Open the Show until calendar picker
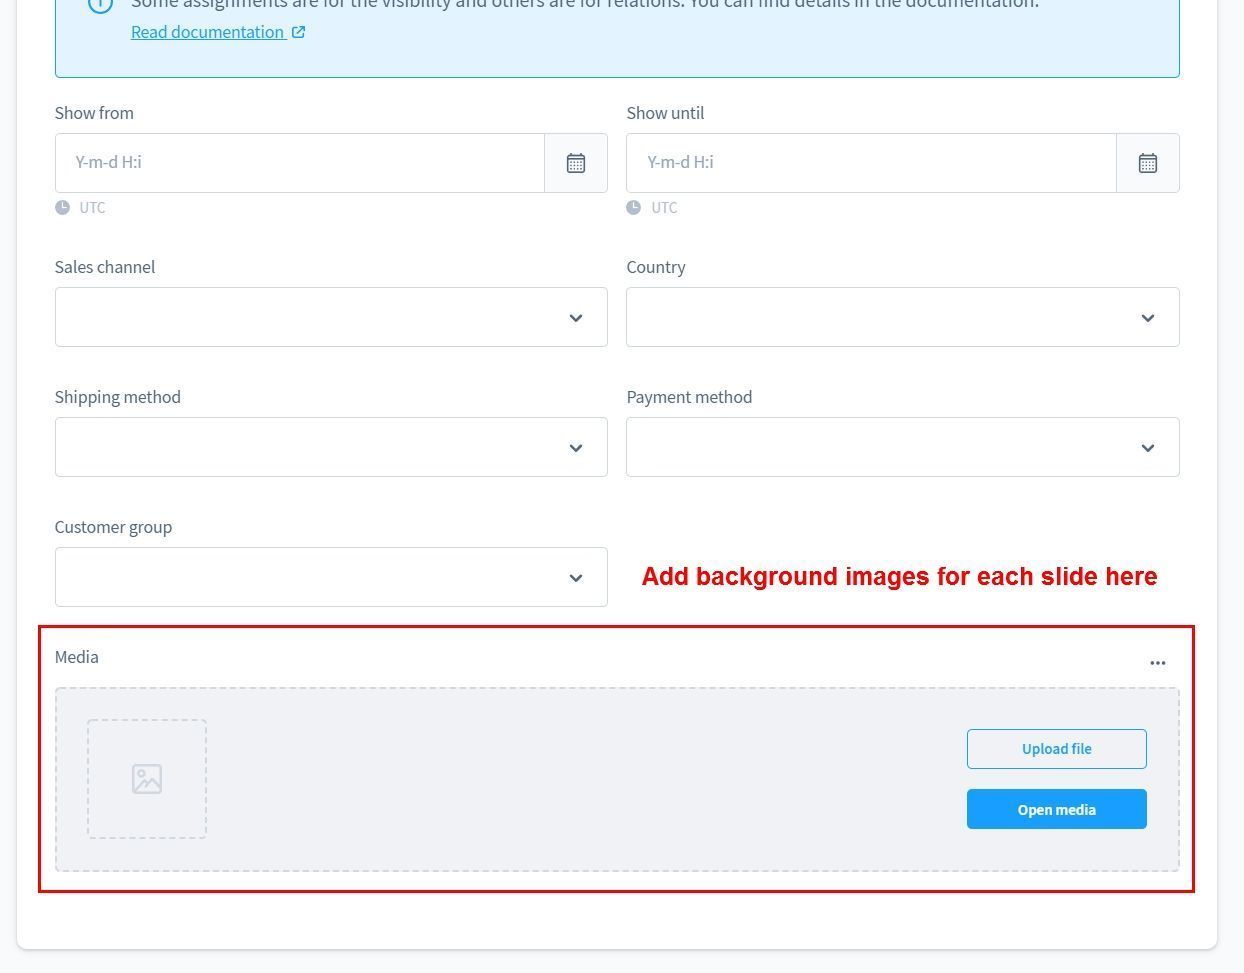 [1147, 163]
